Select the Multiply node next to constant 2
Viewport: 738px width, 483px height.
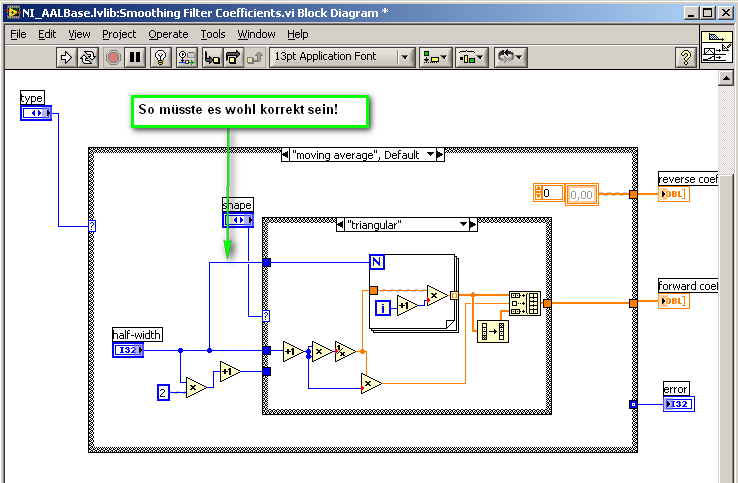196,388
